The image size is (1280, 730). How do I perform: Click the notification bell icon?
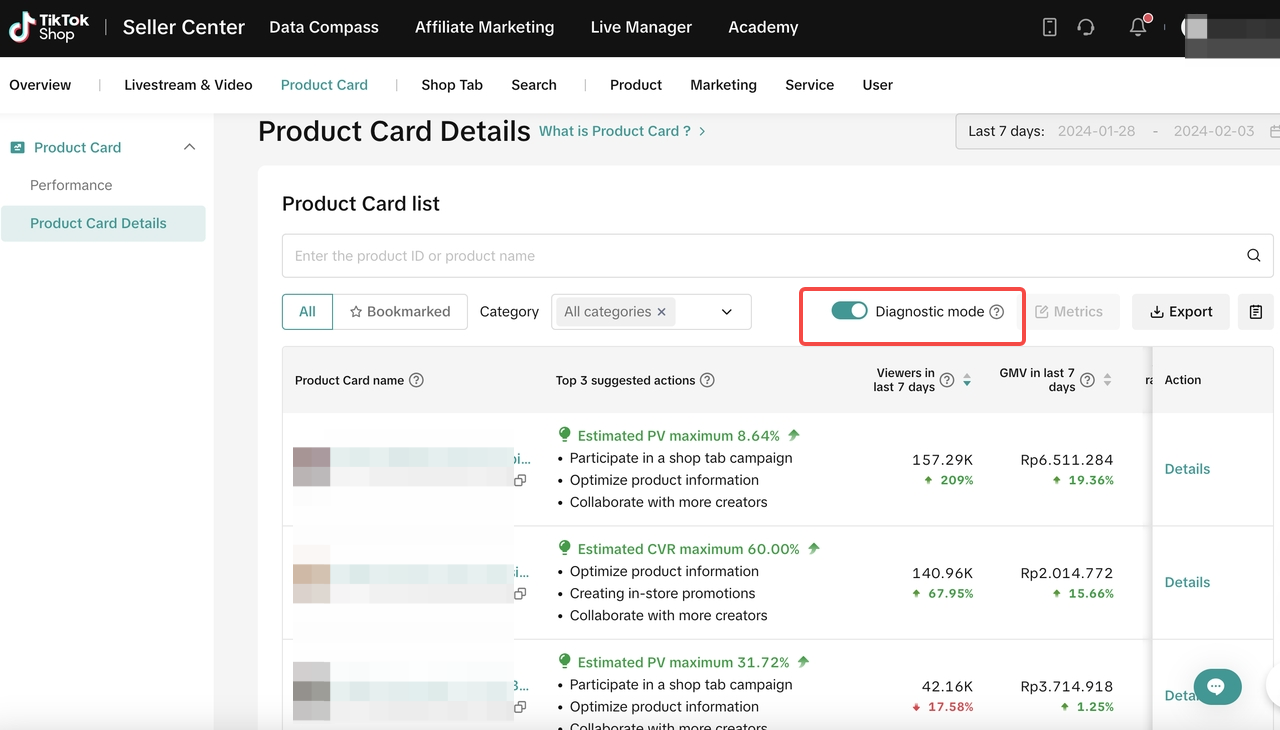[1138, 28]
